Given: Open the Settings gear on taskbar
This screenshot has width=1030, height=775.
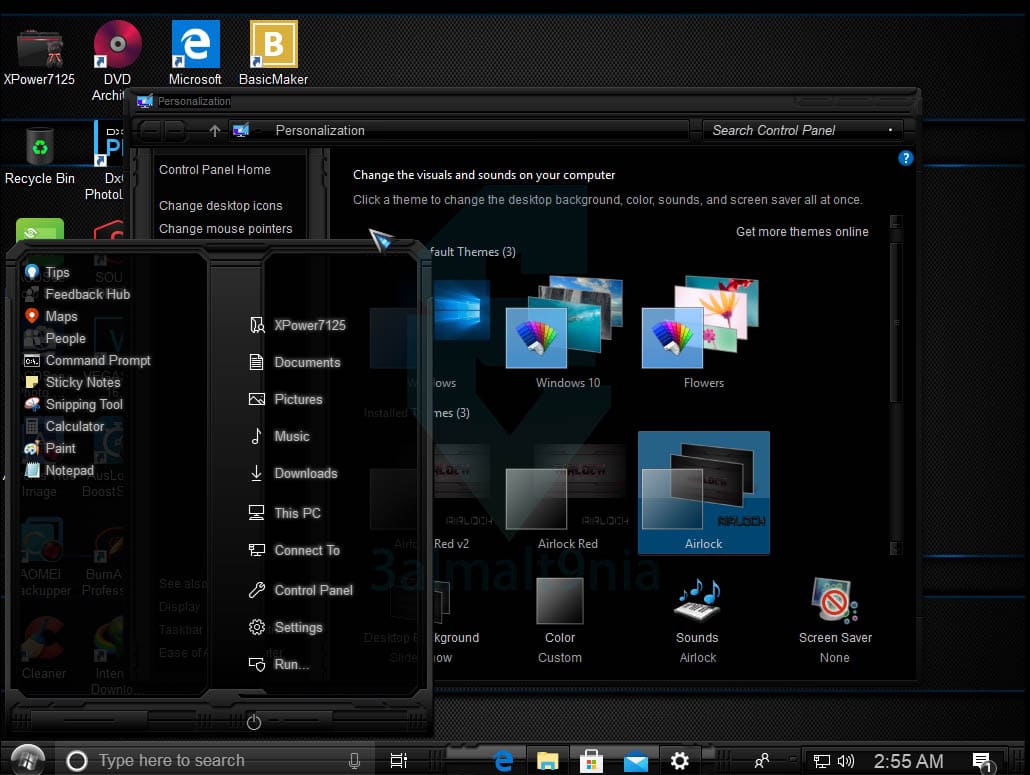Looking at the screenshot, I should [x=679, y=761].
